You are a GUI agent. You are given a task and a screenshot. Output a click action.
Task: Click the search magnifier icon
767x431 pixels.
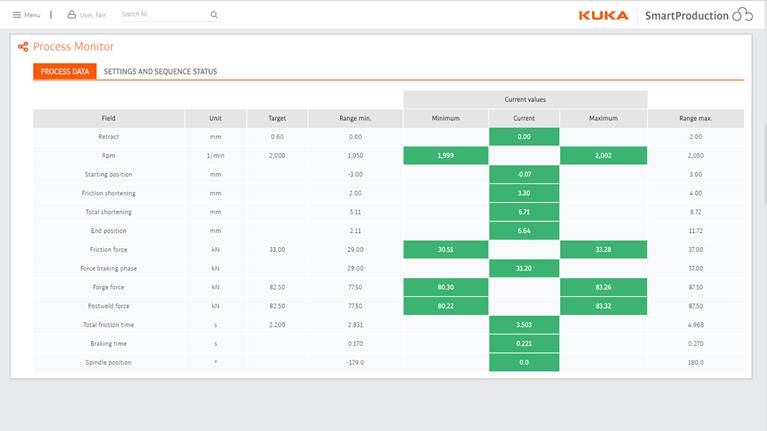214,15
